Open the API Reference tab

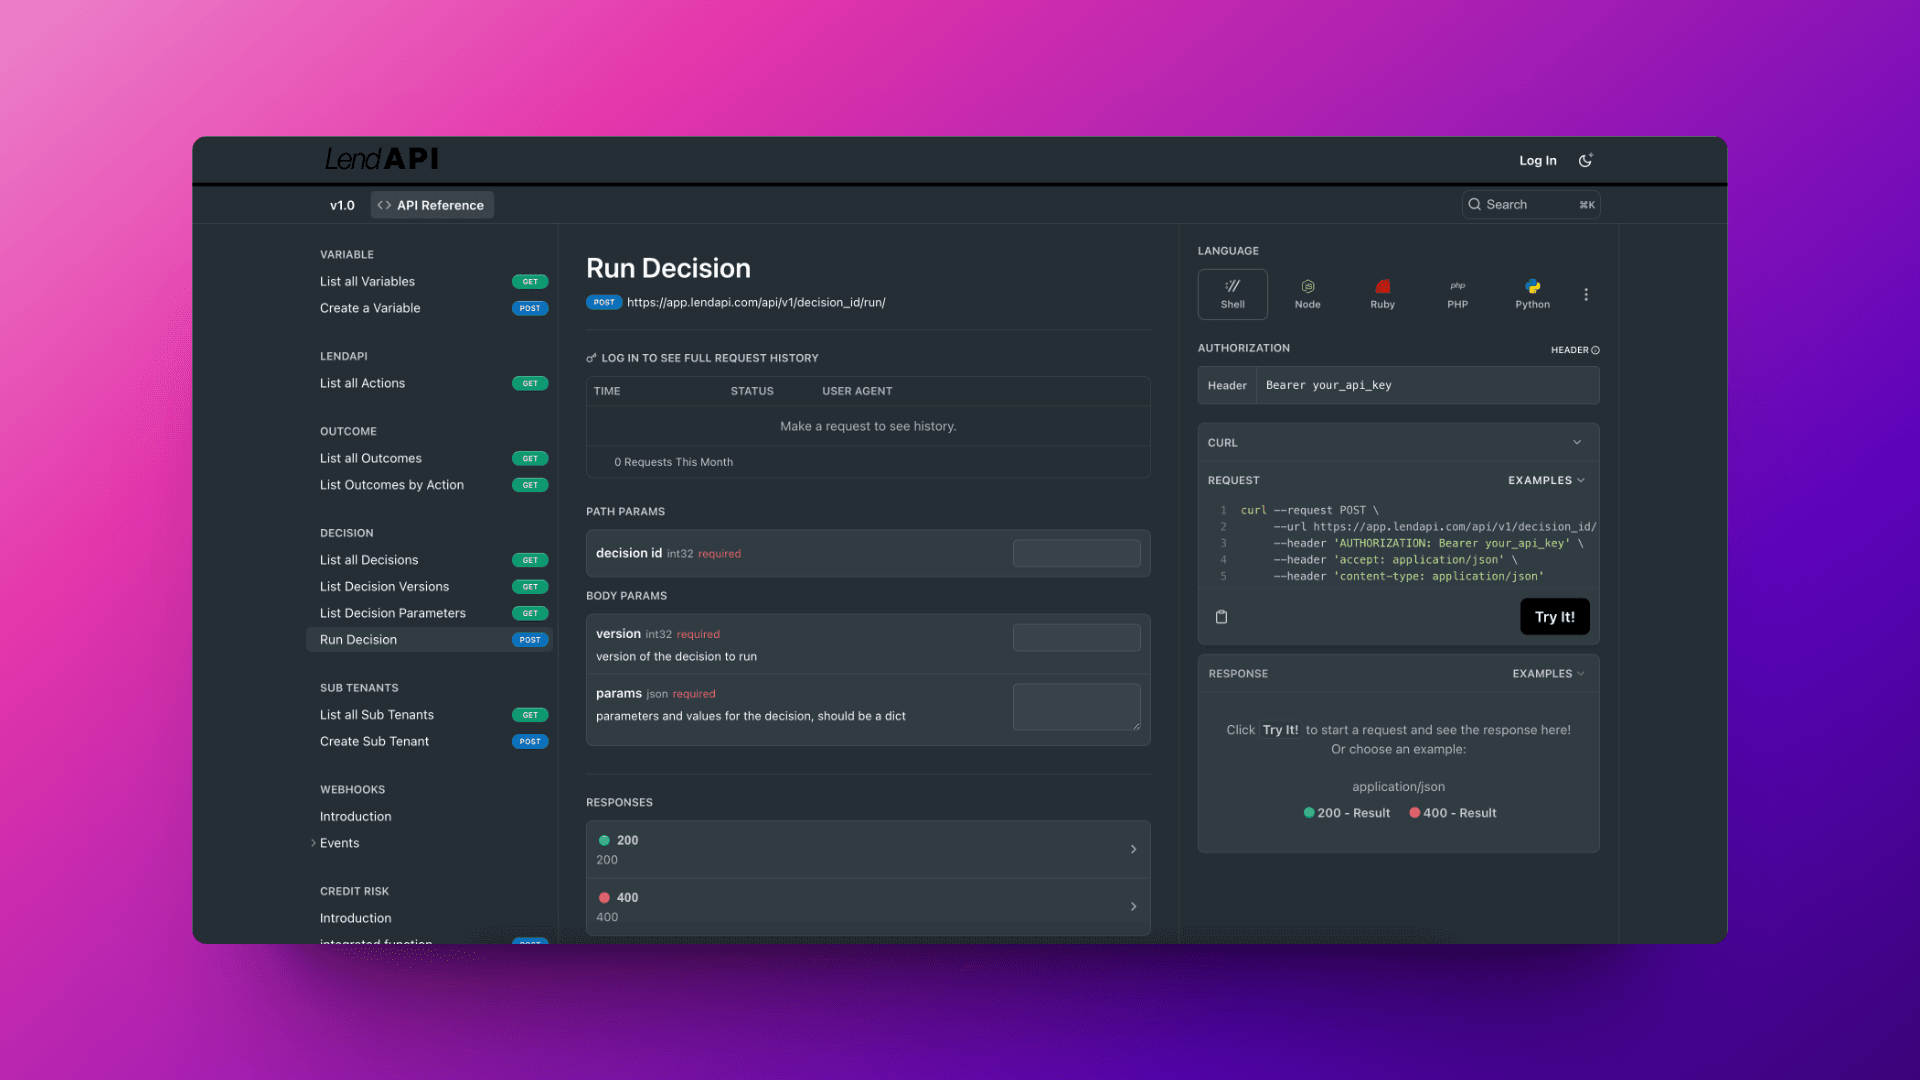(431, 205)
